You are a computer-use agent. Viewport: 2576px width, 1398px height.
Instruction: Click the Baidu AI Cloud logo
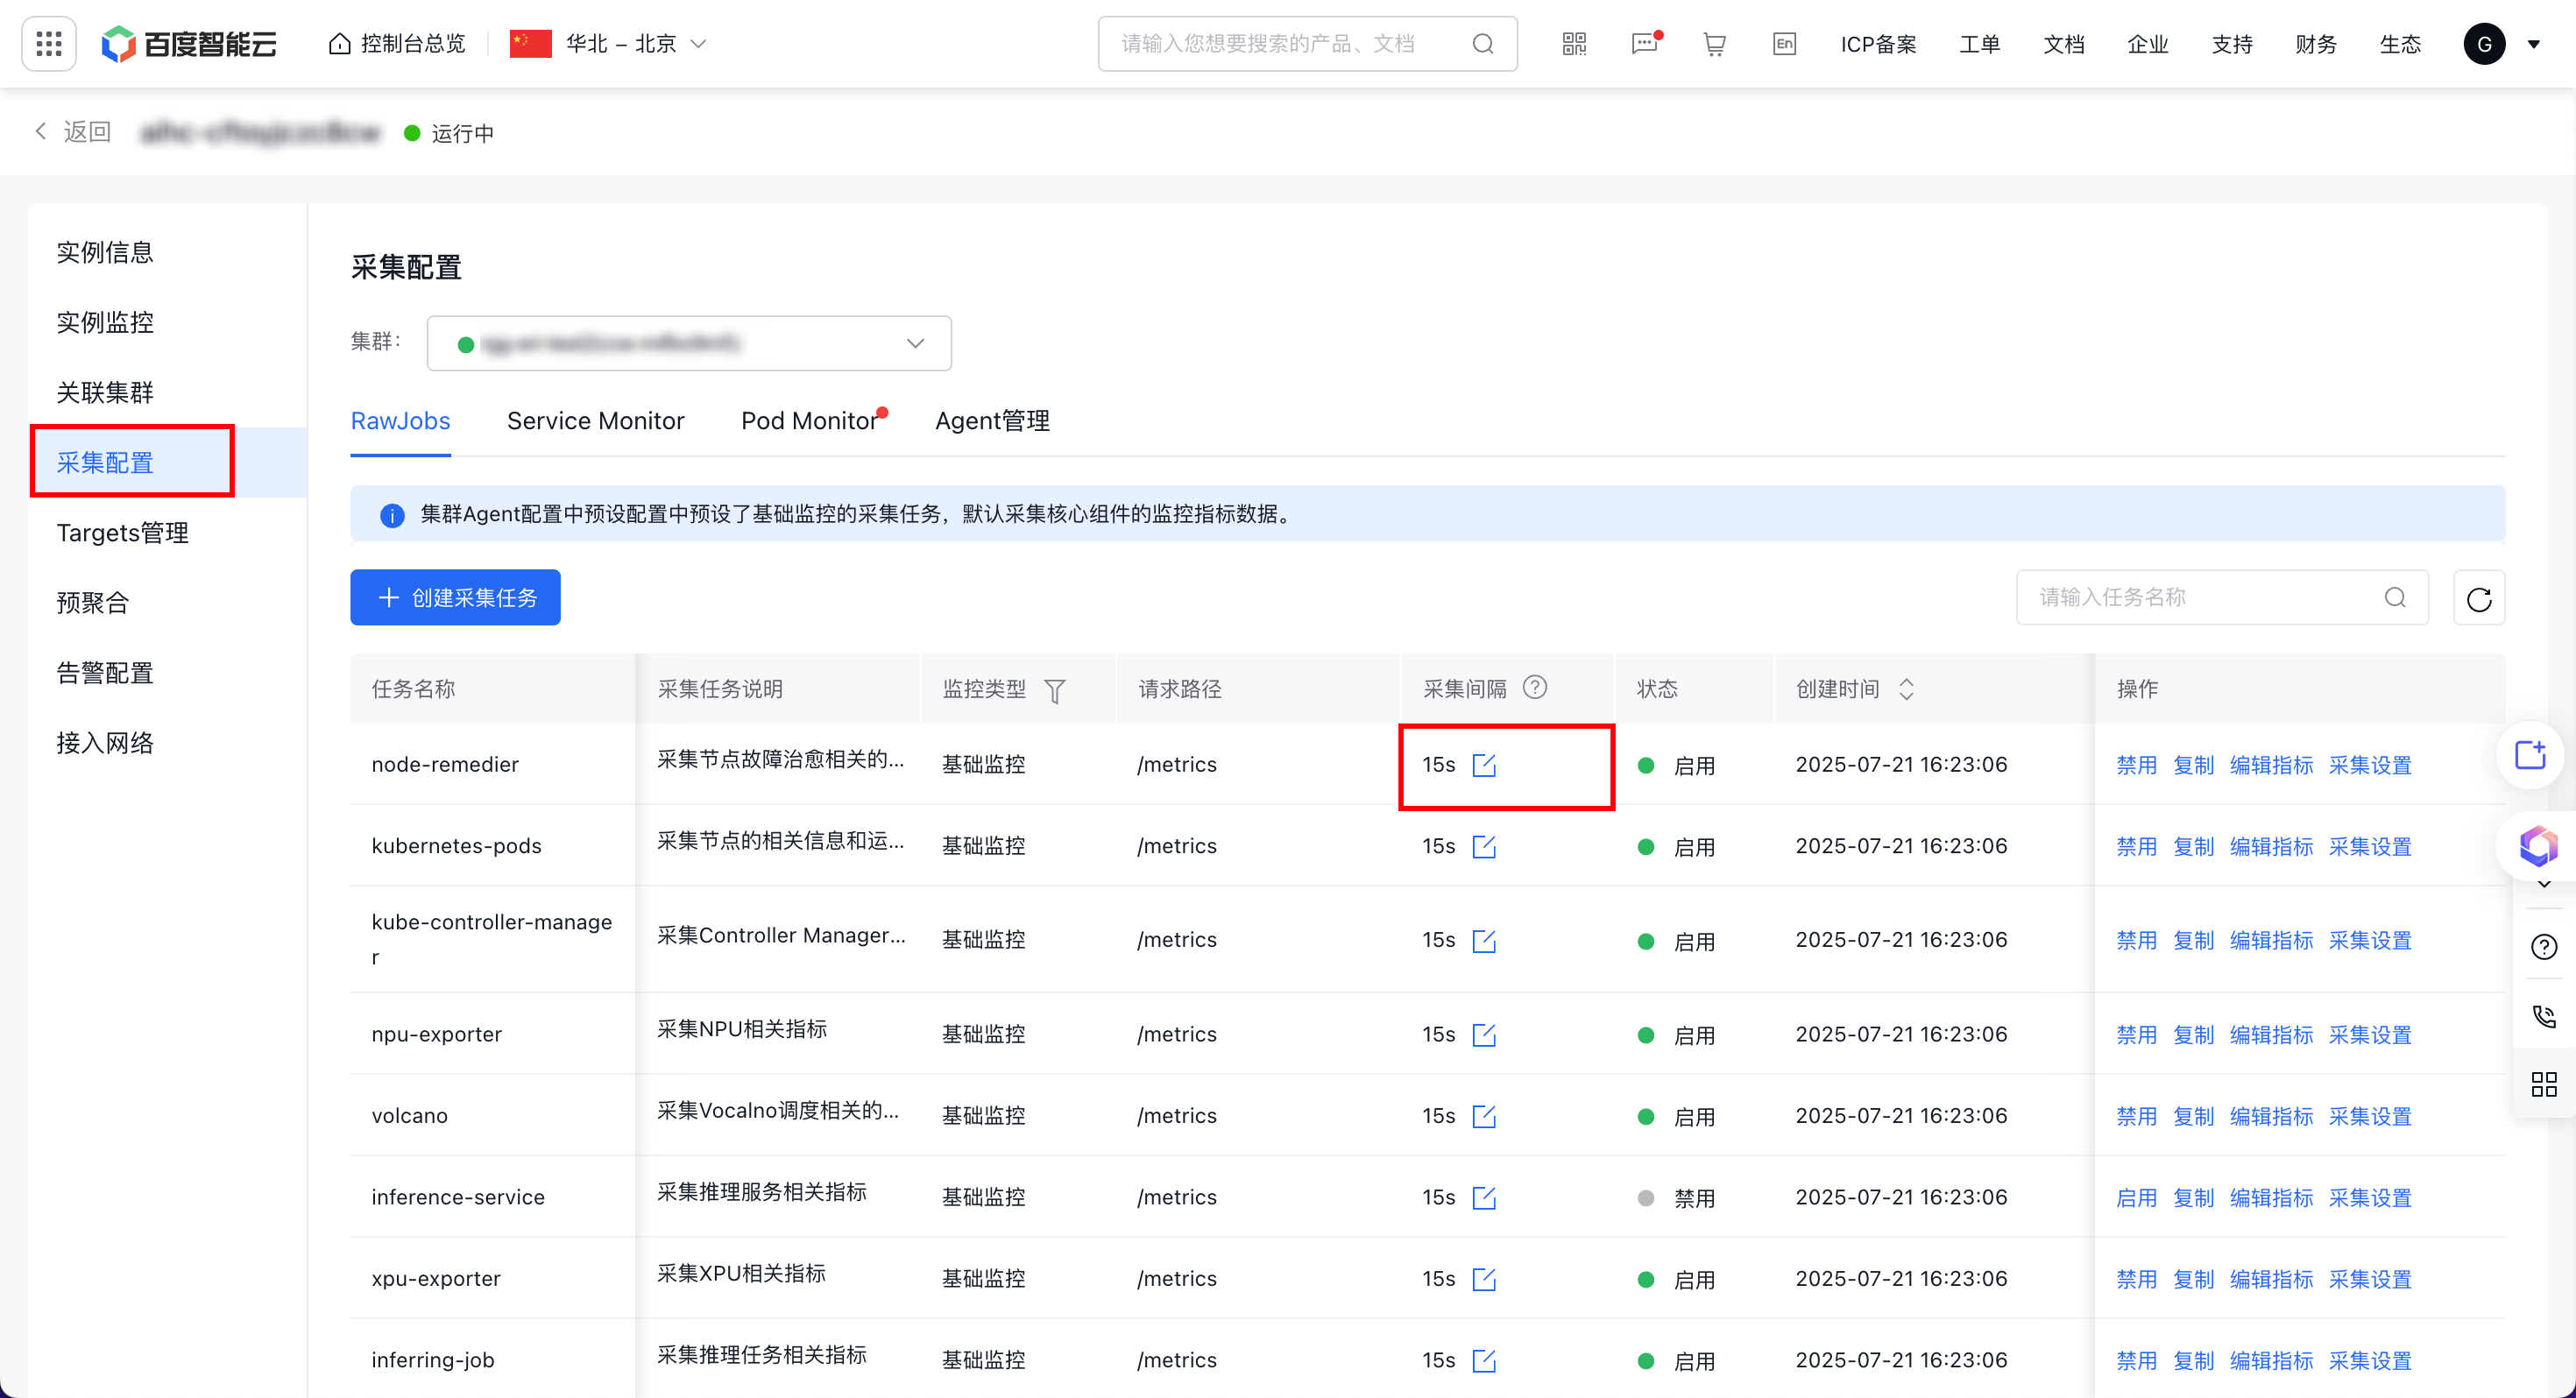[x=189, y=44]
